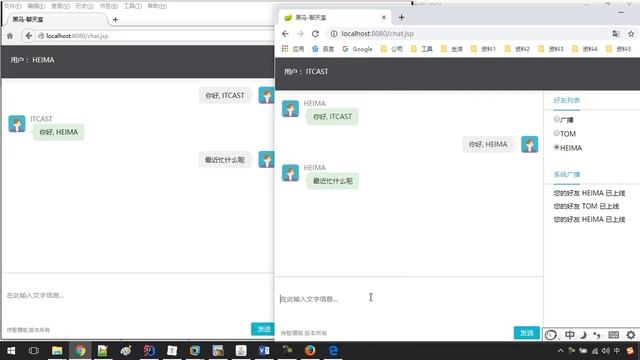Toggle the IME moon icon
The image size is (640, 360).
point(583,335)
